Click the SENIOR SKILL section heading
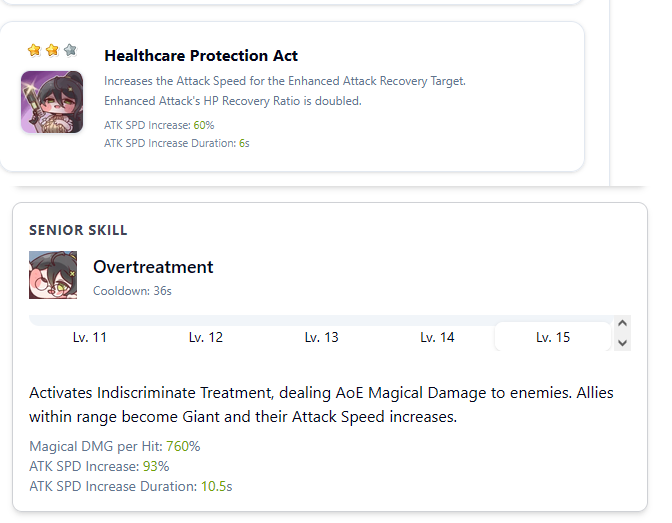The width and height of the screenshot is (672, 523). click(x=78, y=230)
